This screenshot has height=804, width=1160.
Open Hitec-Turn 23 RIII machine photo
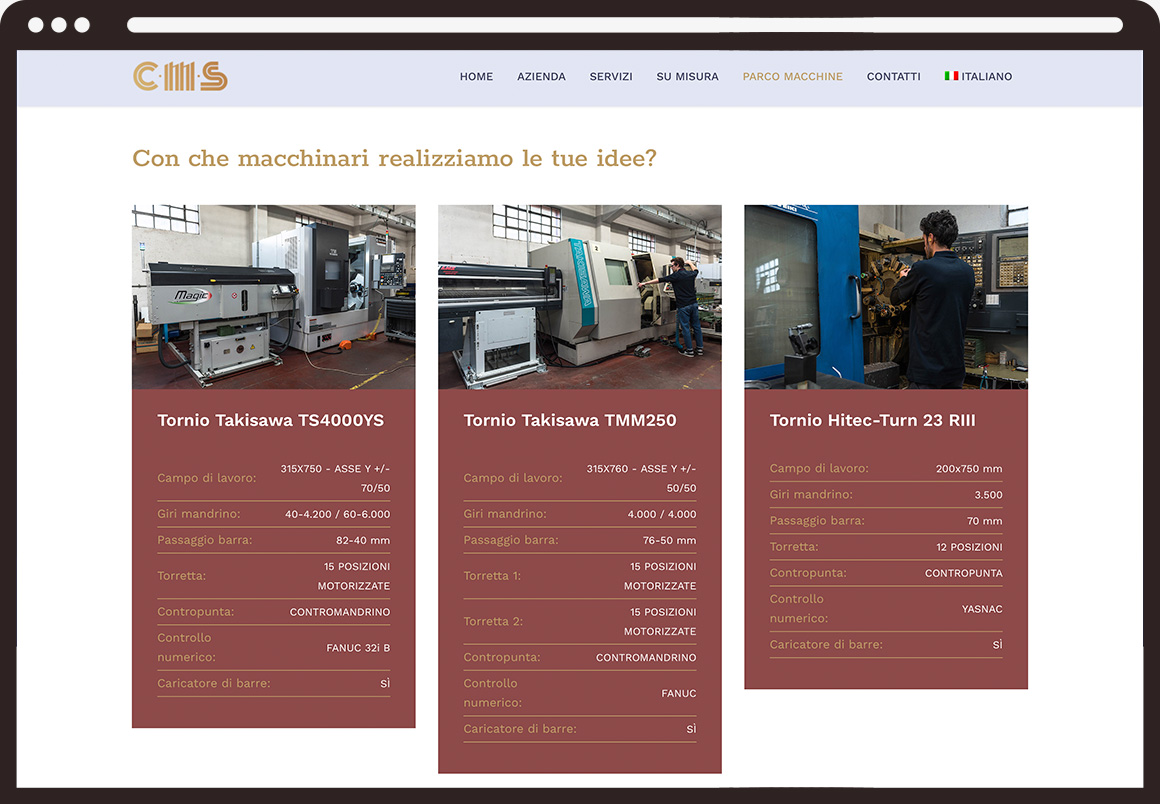pyautogui.click(x=886, y=297)
